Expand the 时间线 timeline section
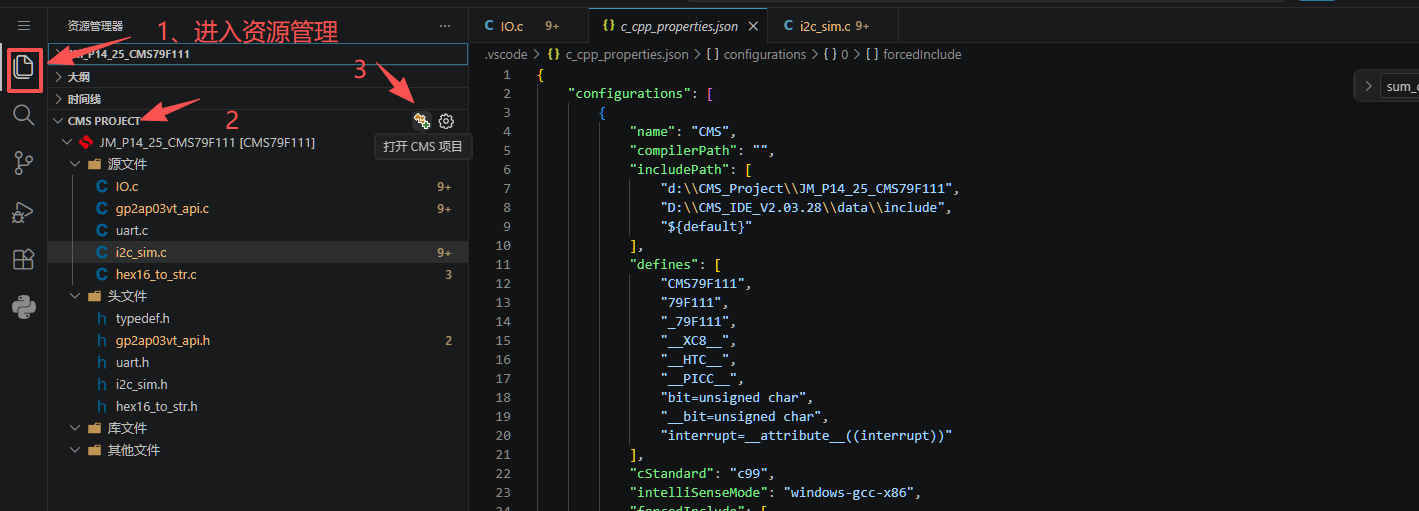1419x511 pixels. (x=258, y=99)
